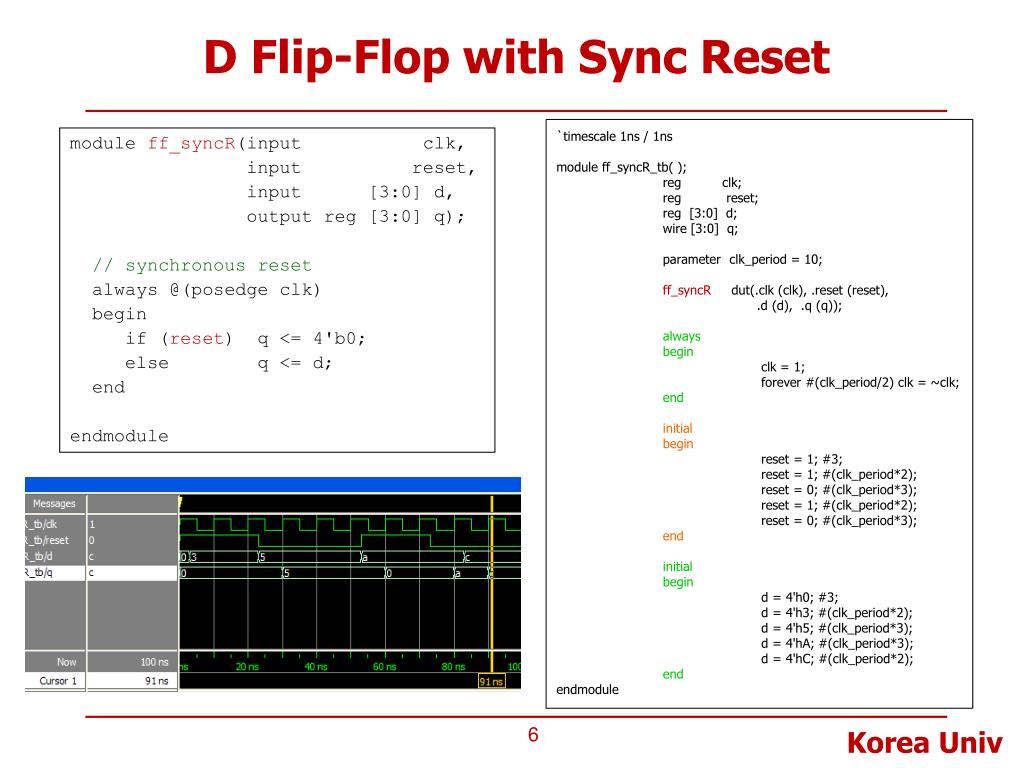Click the 20 ns timeline mark
This screenshot has height=768, width=1024.
pyautogui.click(x=247, y=666)
